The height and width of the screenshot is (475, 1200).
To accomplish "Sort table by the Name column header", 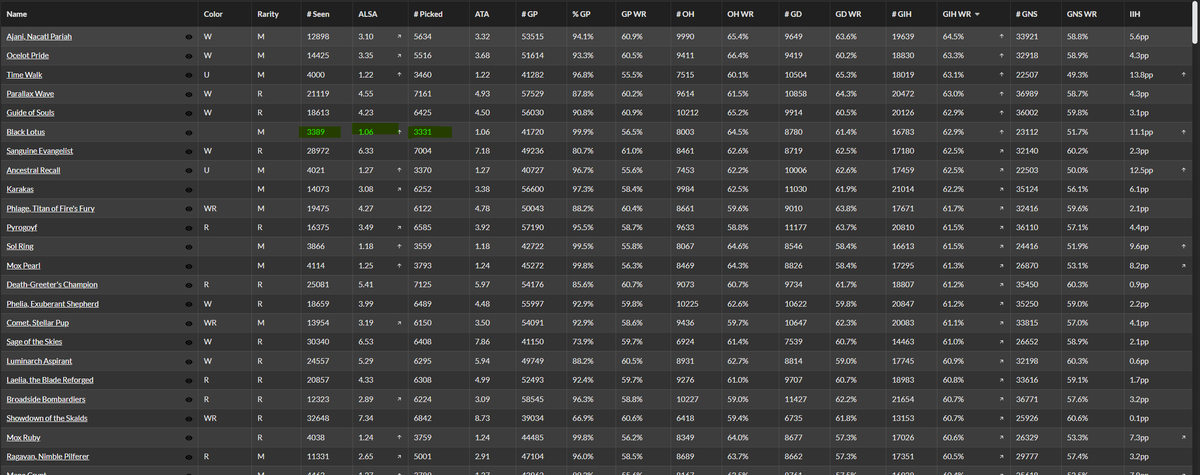I will click(x=17, y=15).
